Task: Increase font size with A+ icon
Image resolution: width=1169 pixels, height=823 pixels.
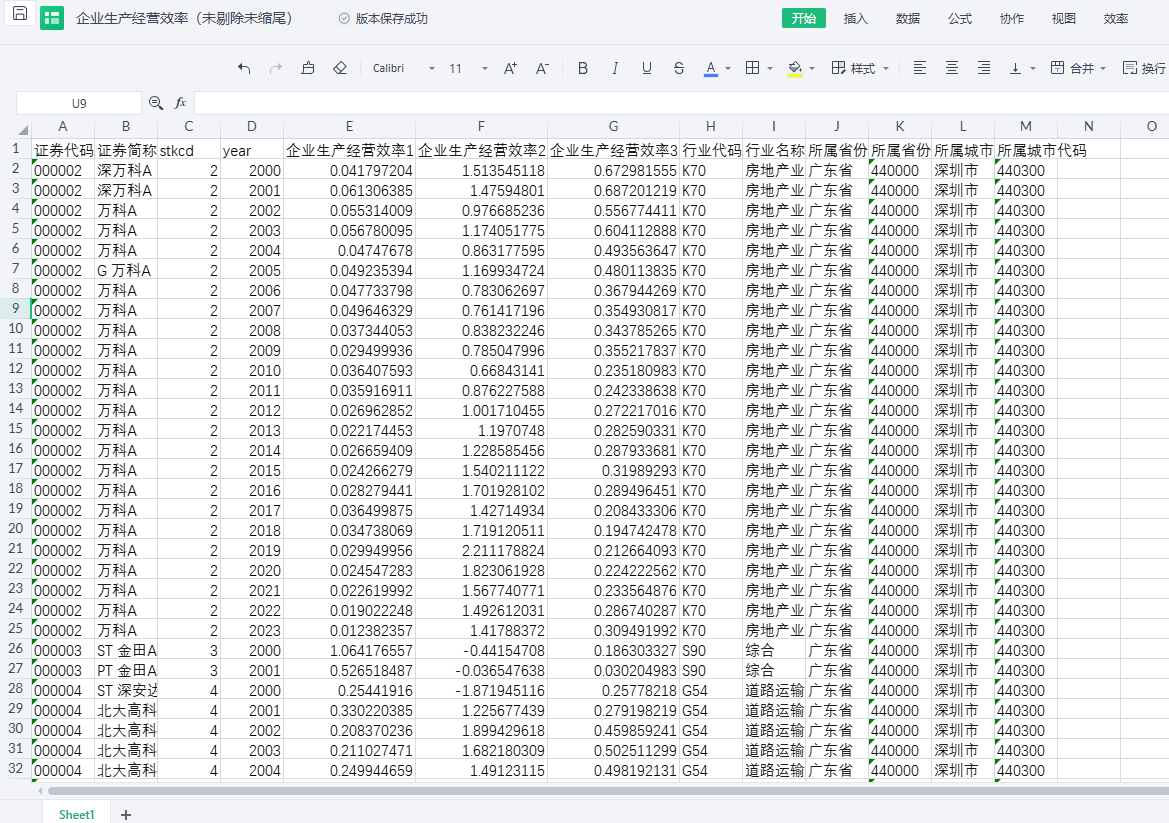Action: [x=511, y=69]
